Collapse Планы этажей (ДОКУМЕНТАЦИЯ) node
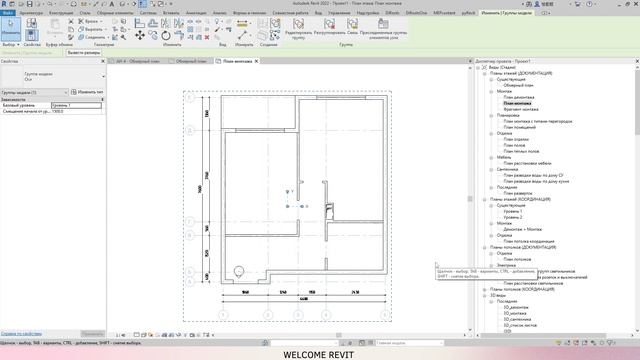 tap(485, 73)
